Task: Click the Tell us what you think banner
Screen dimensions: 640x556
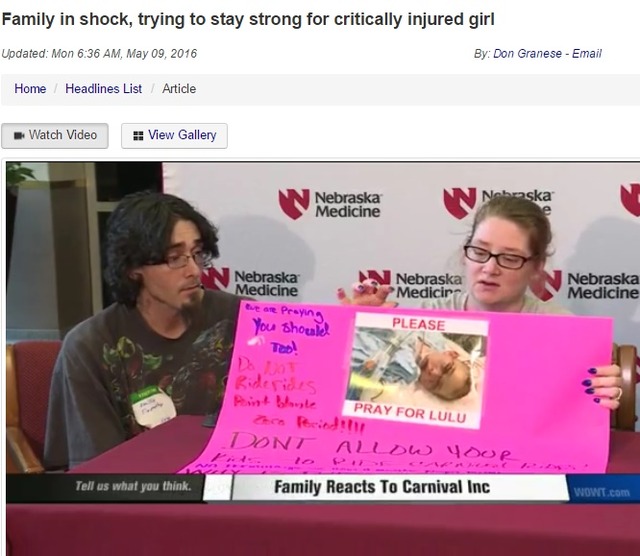Action: tap(133, 486)
